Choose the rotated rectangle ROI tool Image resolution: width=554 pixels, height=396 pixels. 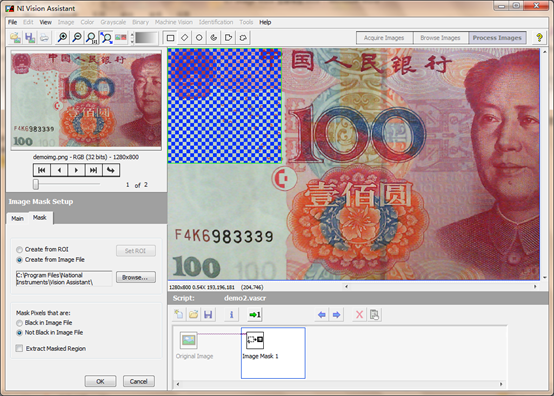point(184,38)
